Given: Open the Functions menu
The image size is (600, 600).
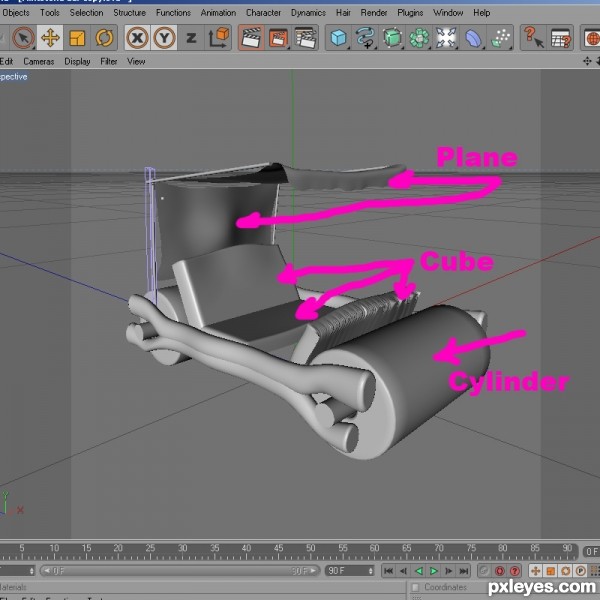Looking at the screenshot, I should [173, 13].
